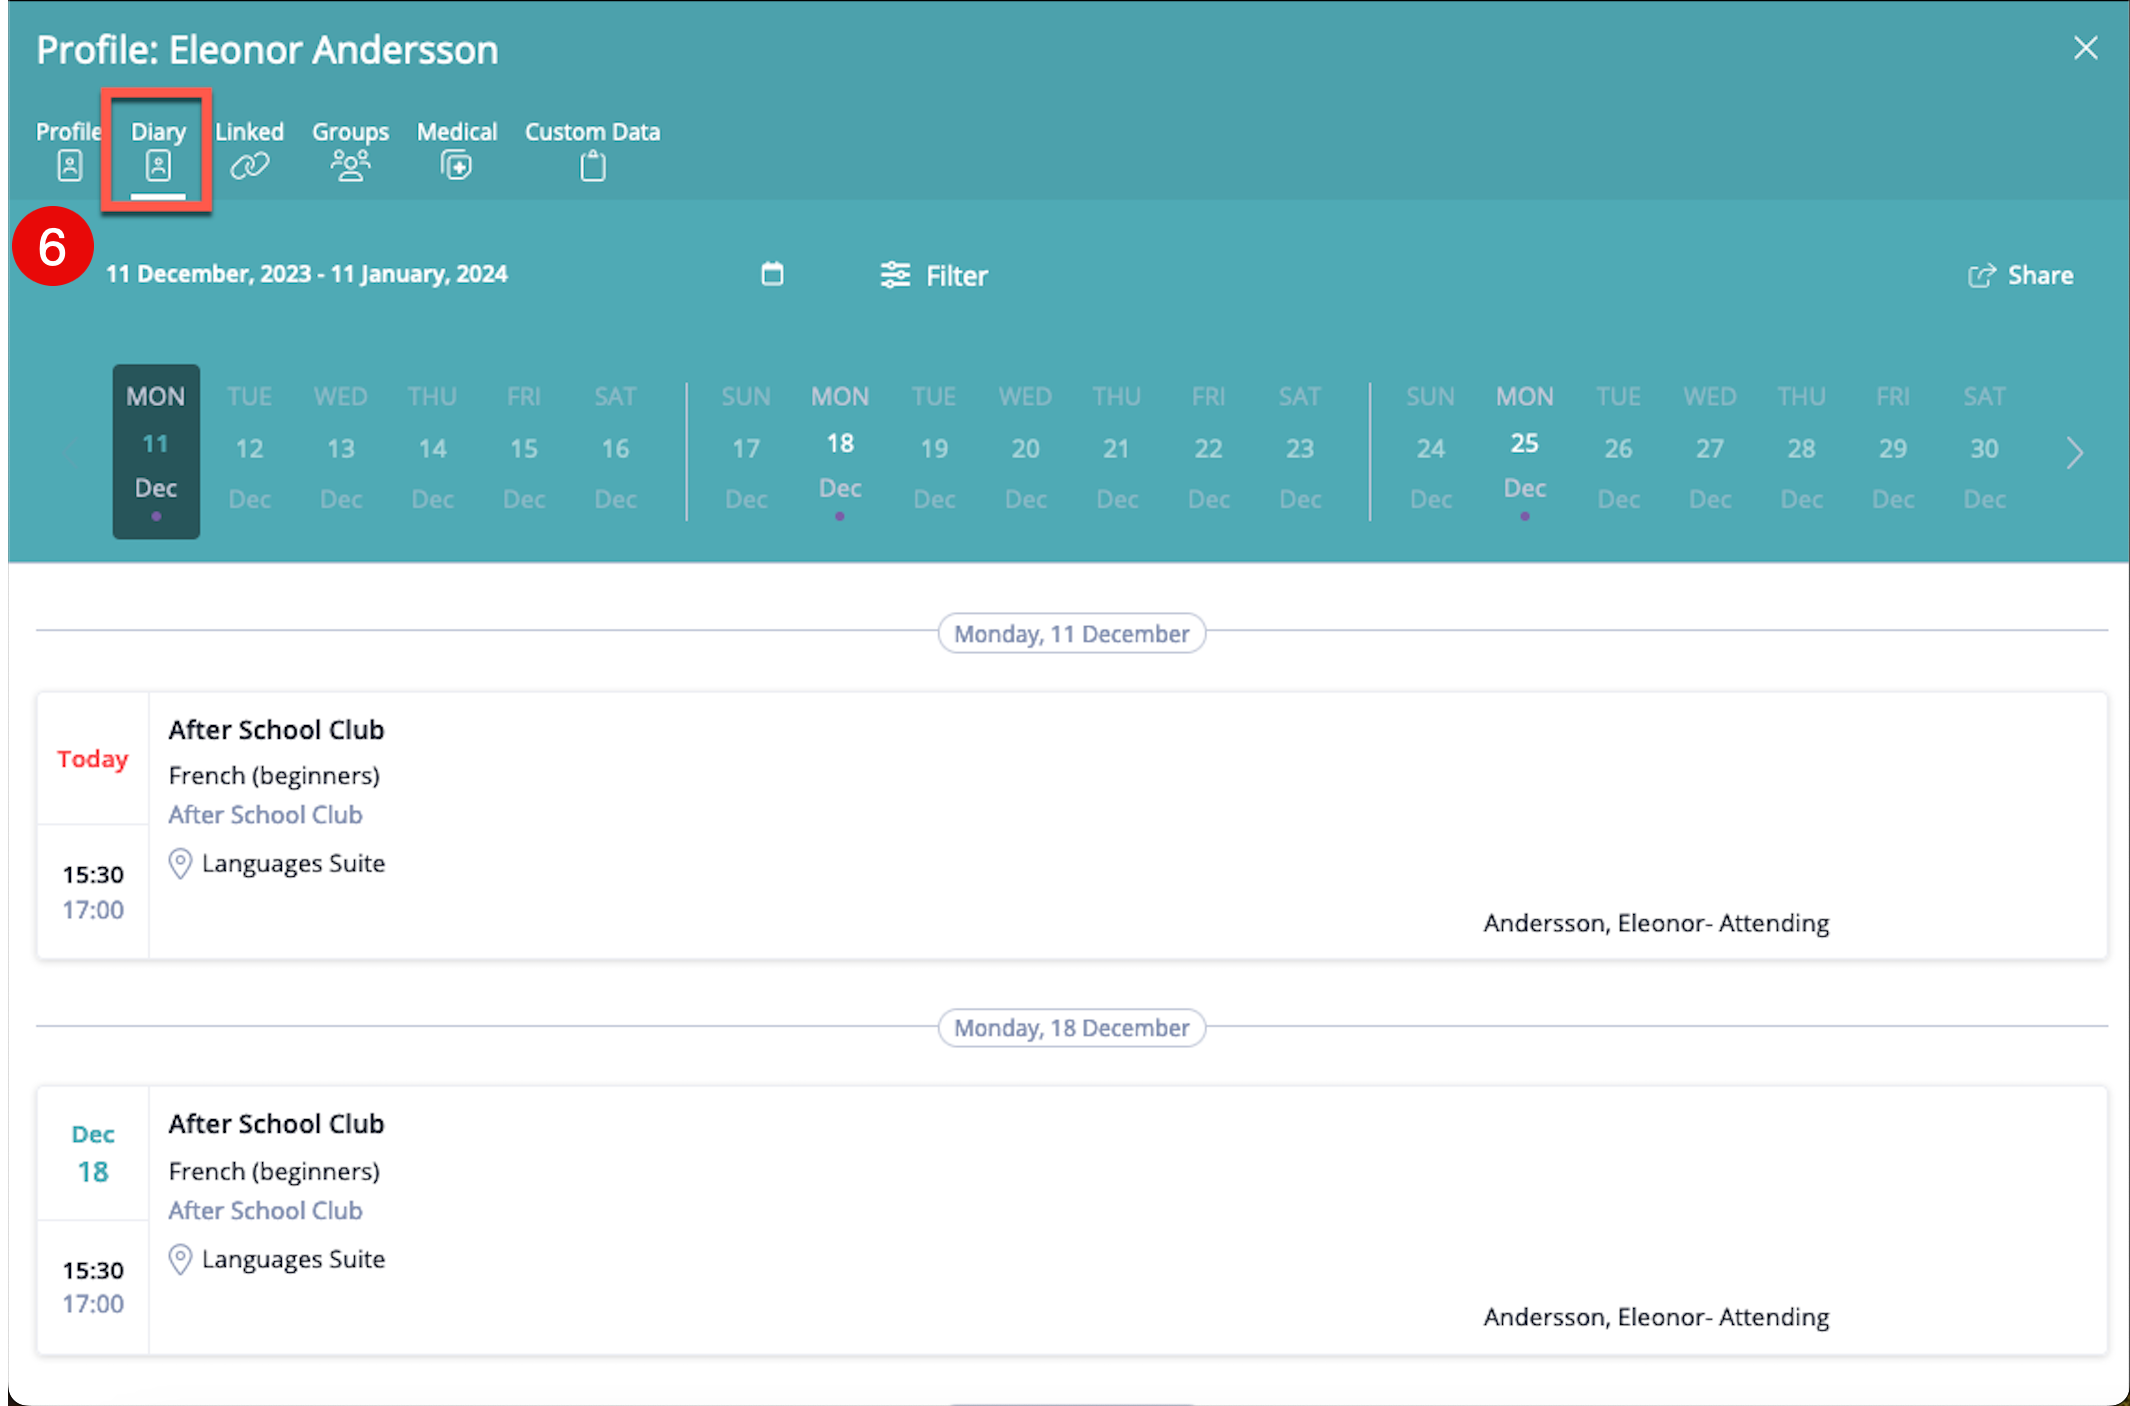Screen dimensions: 2130x1406
Task: Open the Linked tab chain icon
Action: [249, 165]
